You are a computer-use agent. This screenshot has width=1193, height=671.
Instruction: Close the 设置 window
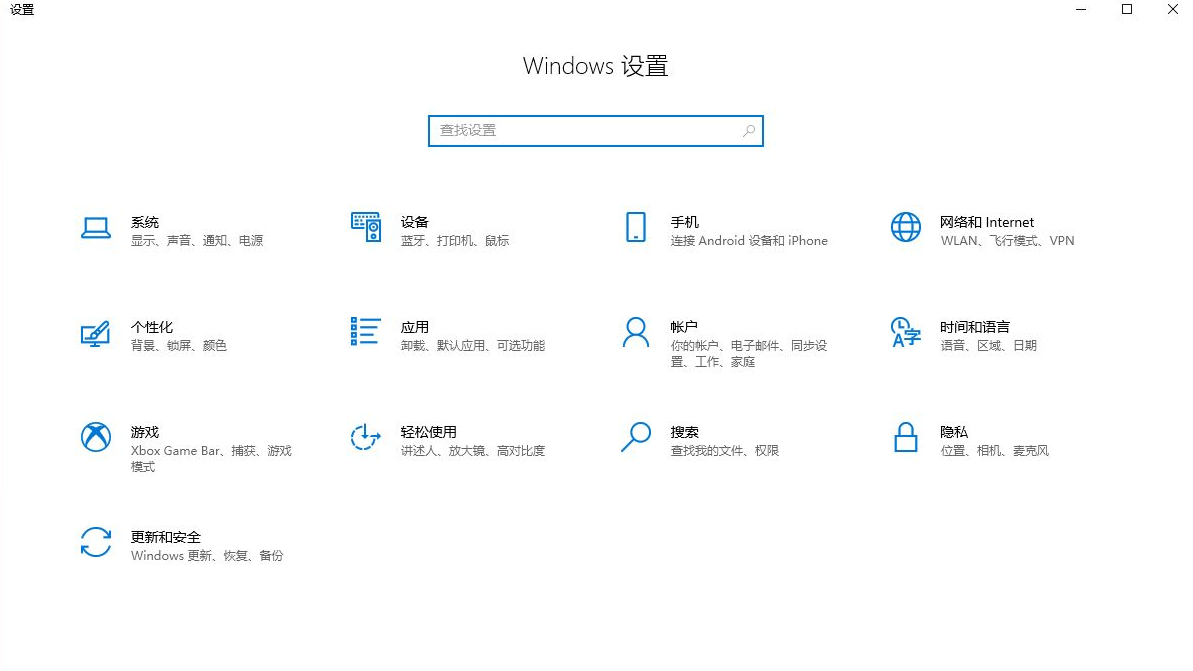(1172, 9)
